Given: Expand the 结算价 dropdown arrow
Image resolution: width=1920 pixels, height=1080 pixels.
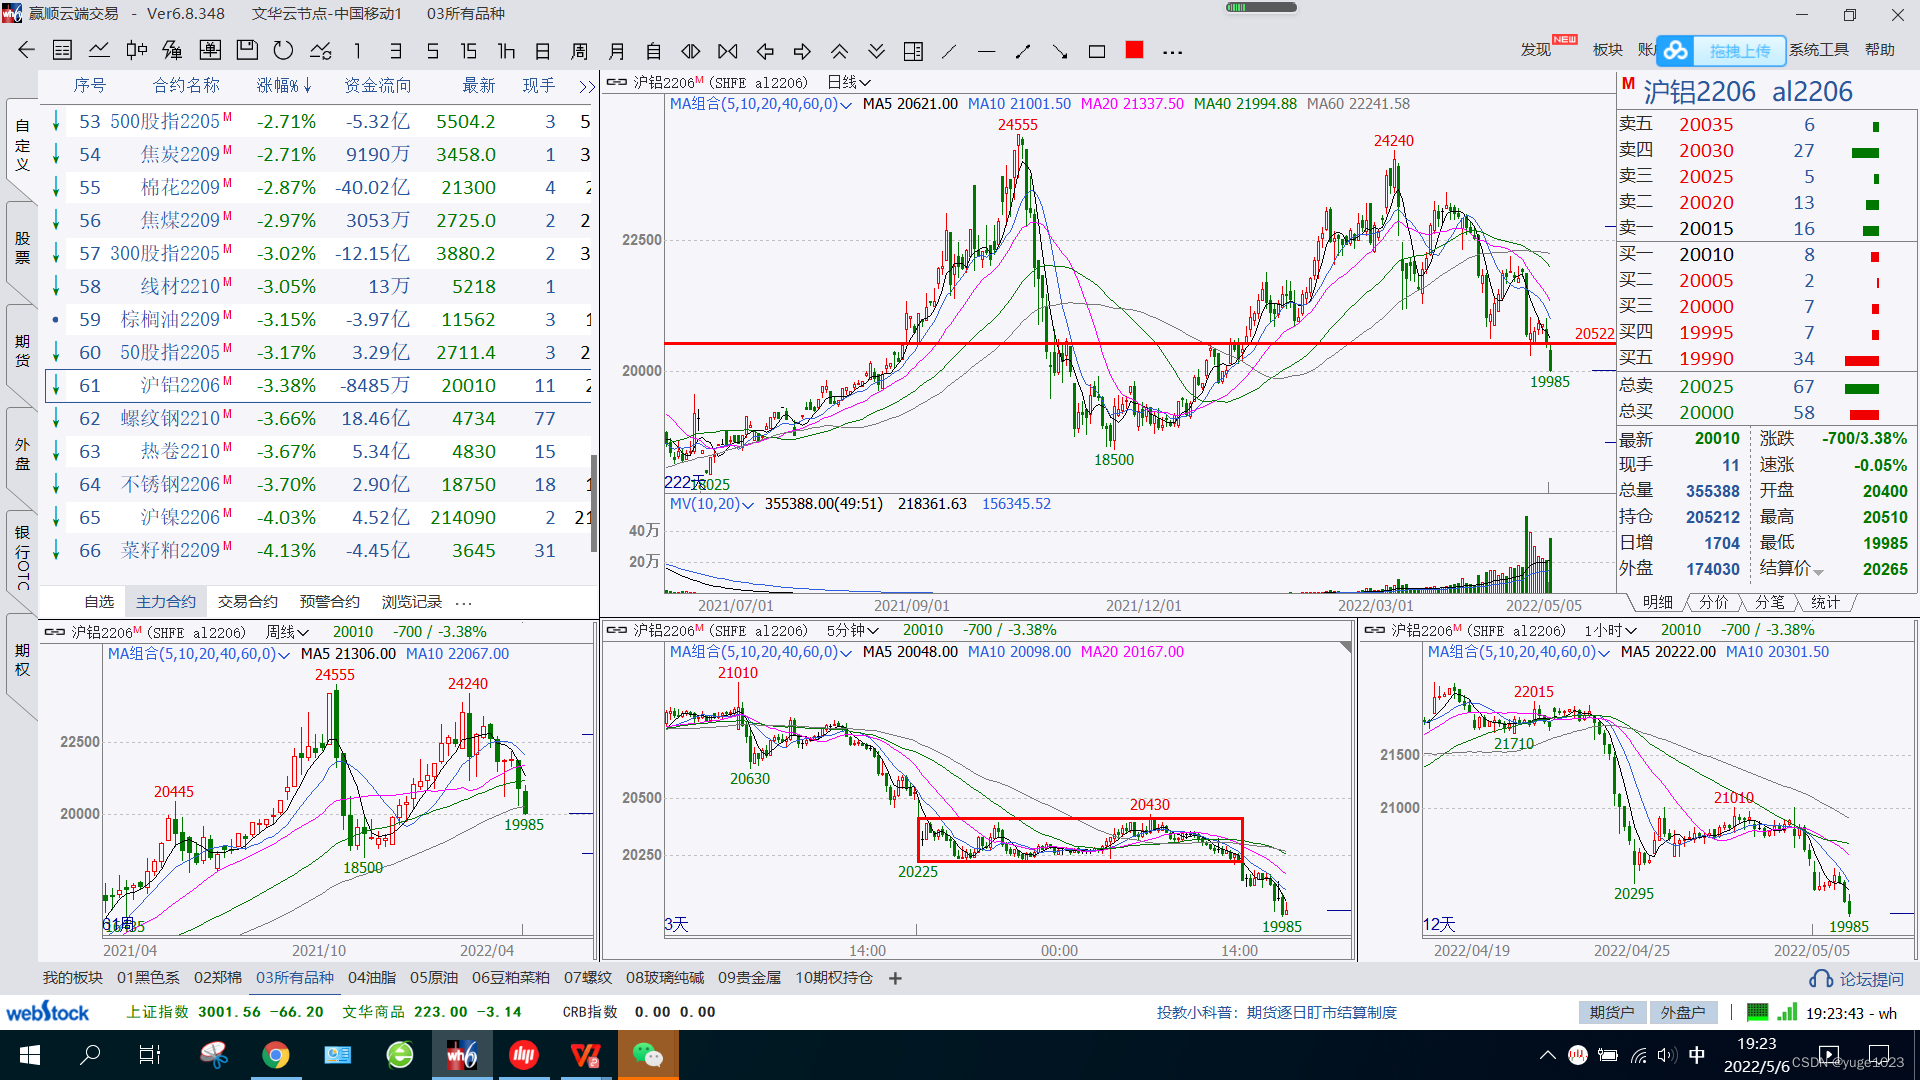Looking at the screenshot, I should [1819, 571].
